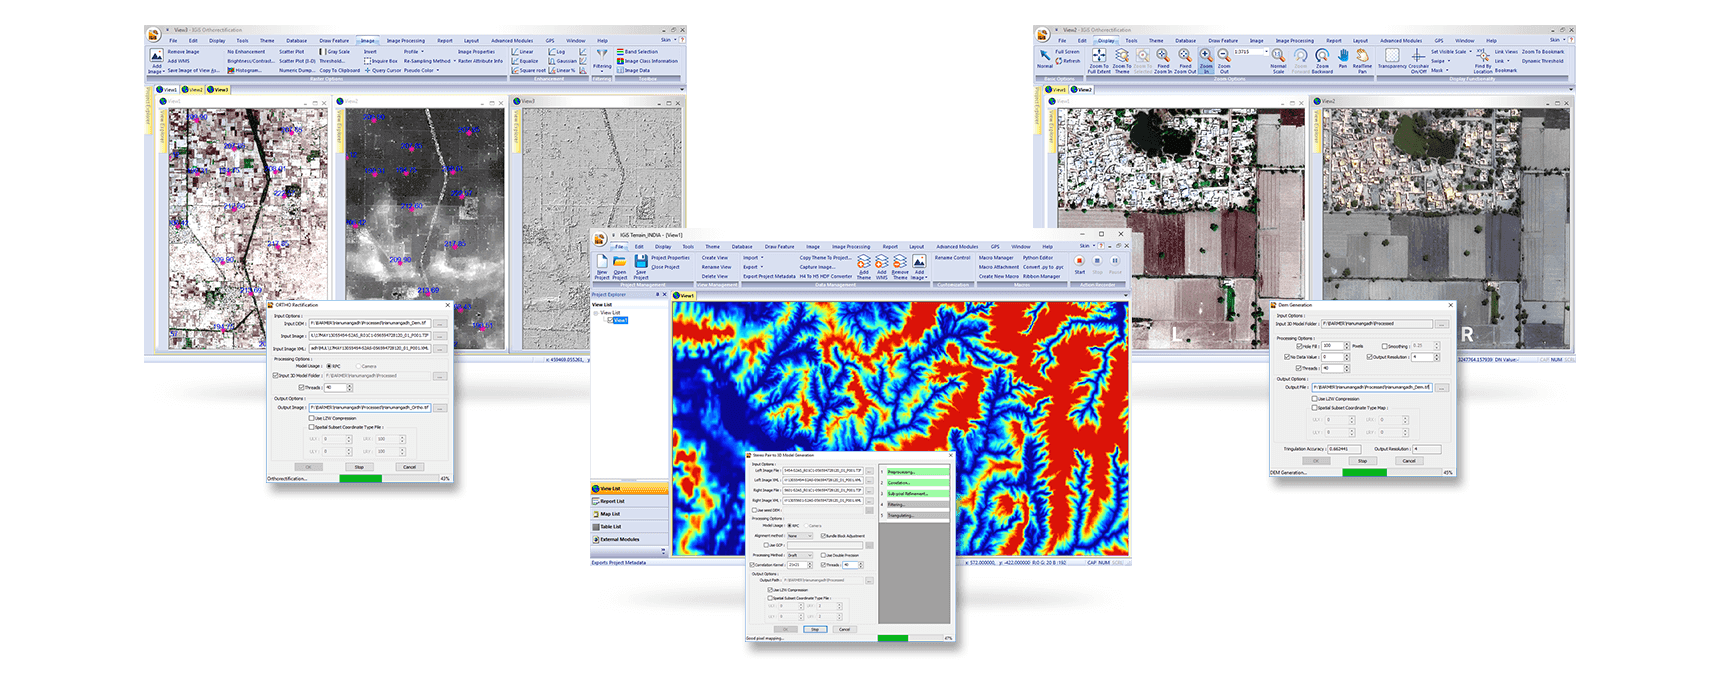
Task: Toggle Crosshair On/Off in View2 window
Action: (x=1418, y=61)
